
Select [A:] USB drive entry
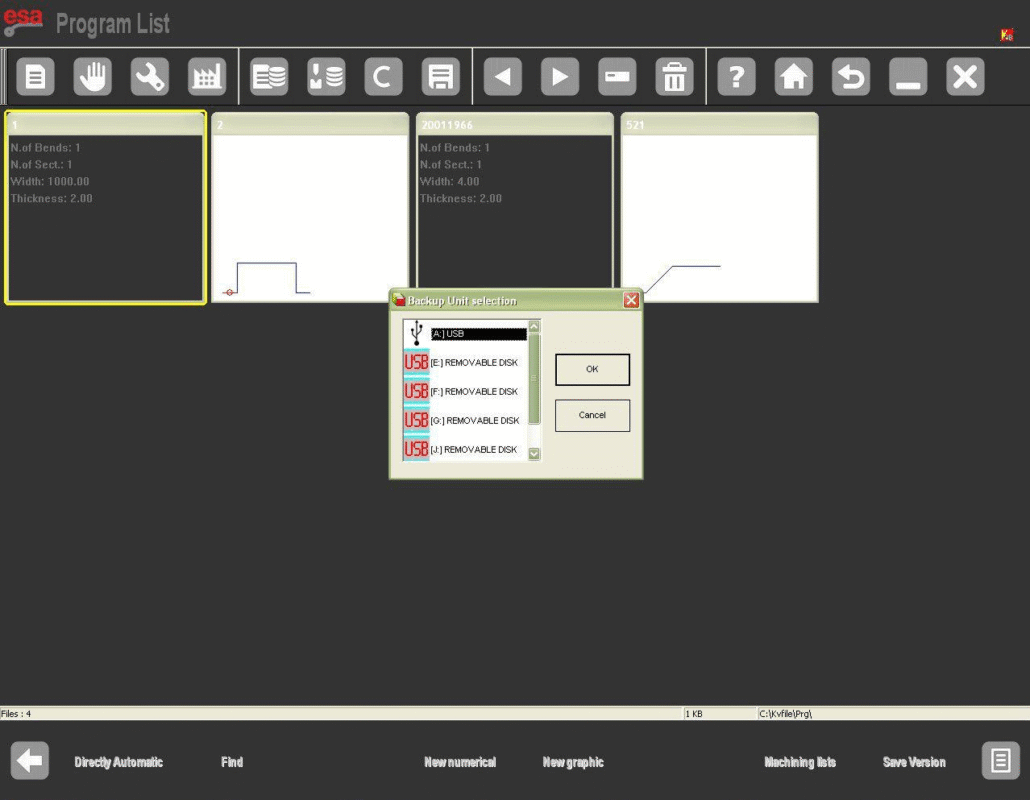478,334
